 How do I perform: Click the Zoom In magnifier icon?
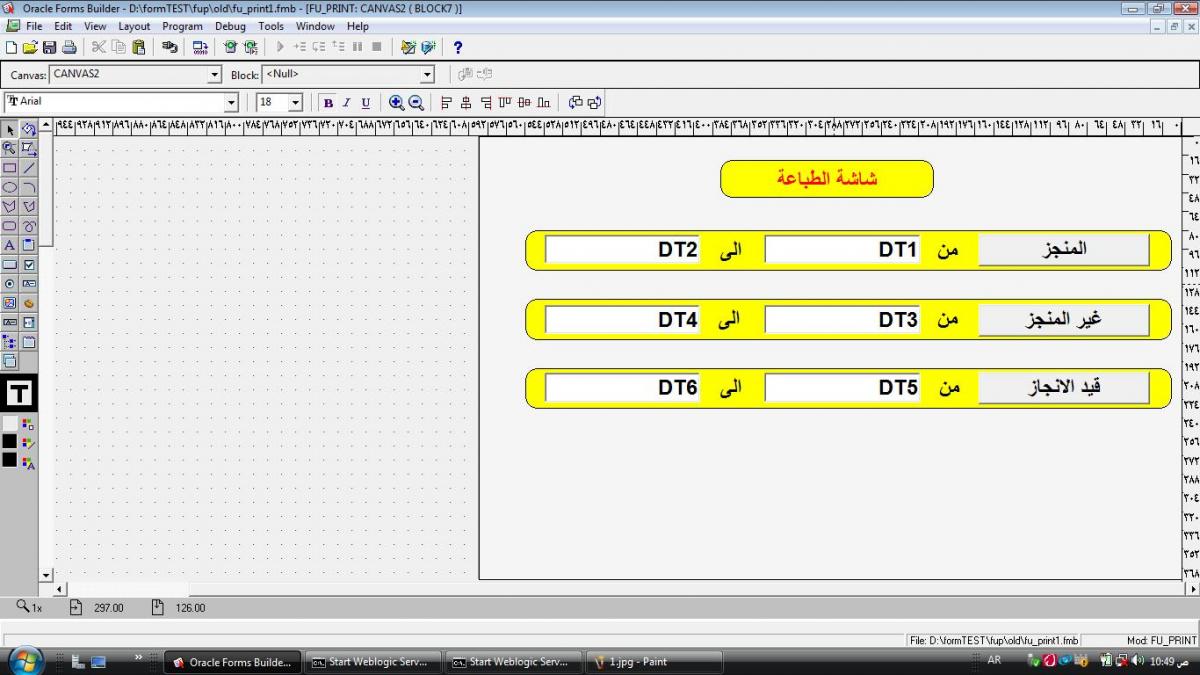(x=396, y=102)
